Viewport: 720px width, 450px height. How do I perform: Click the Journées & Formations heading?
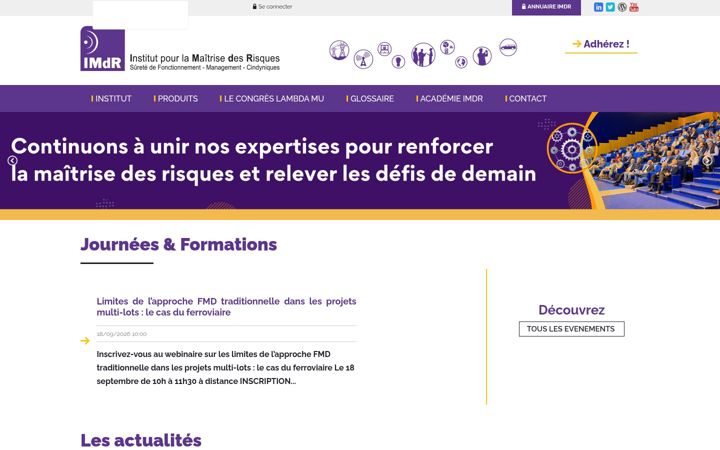coord(179,244)
